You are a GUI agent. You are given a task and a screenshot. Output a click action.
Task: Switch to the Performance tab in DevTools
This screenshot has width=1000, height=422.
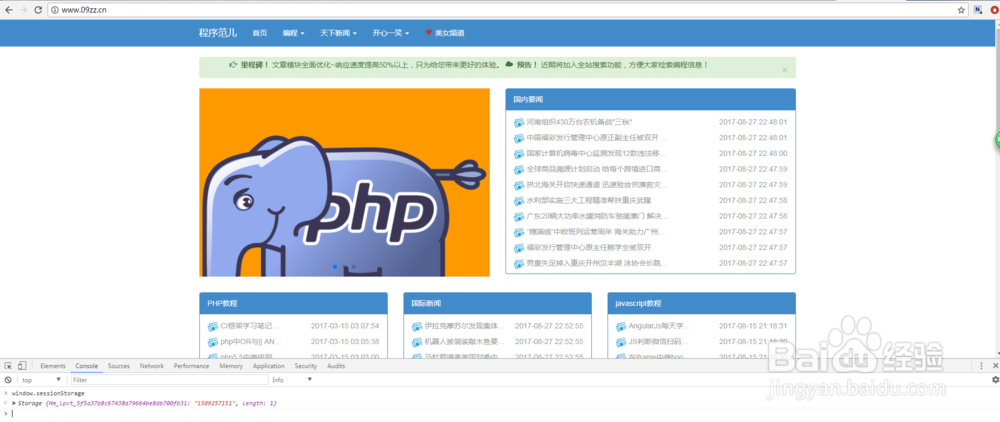click(x=191, y=366)
